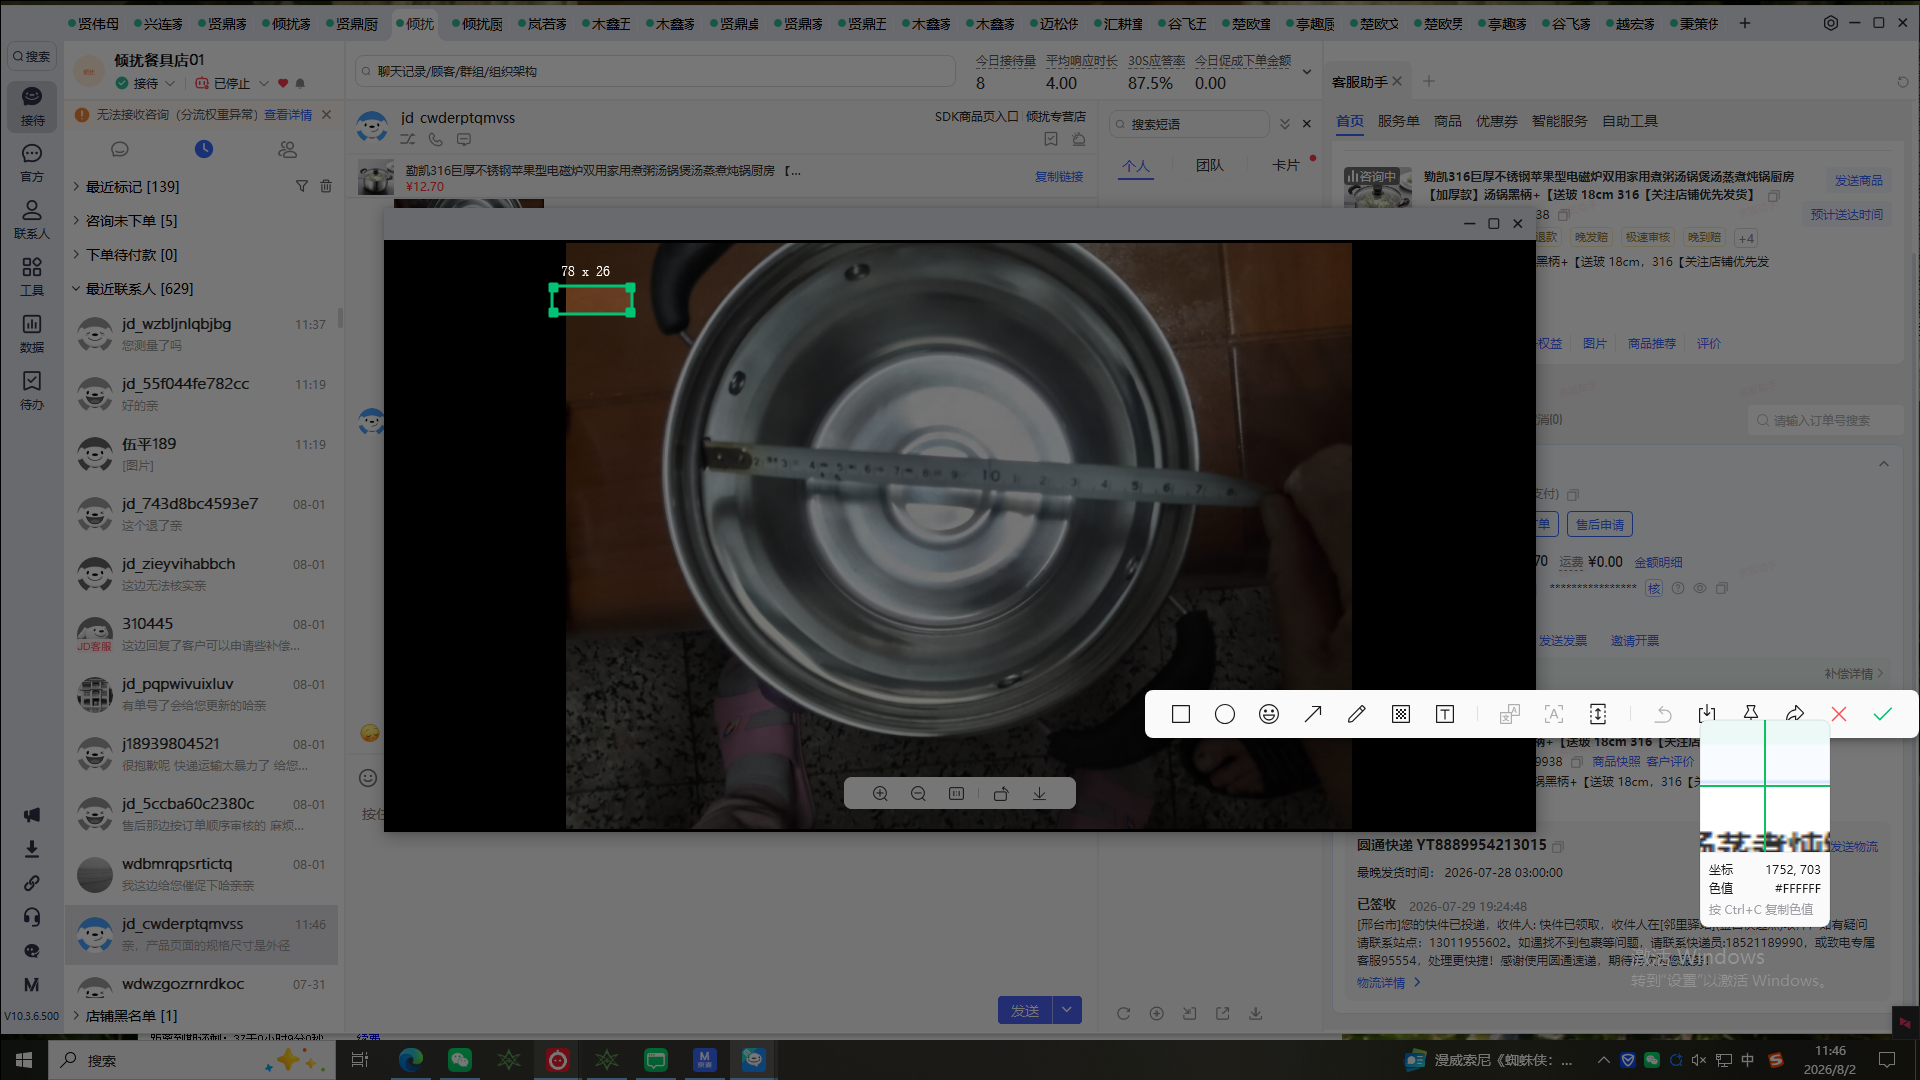1920x1080 pixels.
Task: Select the rectangle annotation tool
Action: [x=1181, y=714]
